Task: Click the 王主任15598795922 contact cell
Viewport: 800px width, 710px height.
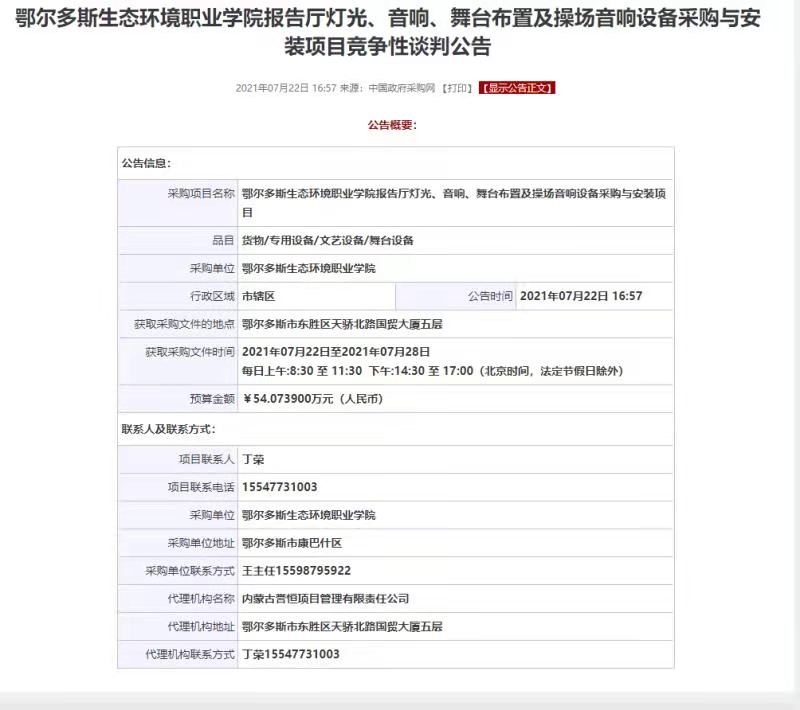Action: pyautogui.click(x=296, y=571)
